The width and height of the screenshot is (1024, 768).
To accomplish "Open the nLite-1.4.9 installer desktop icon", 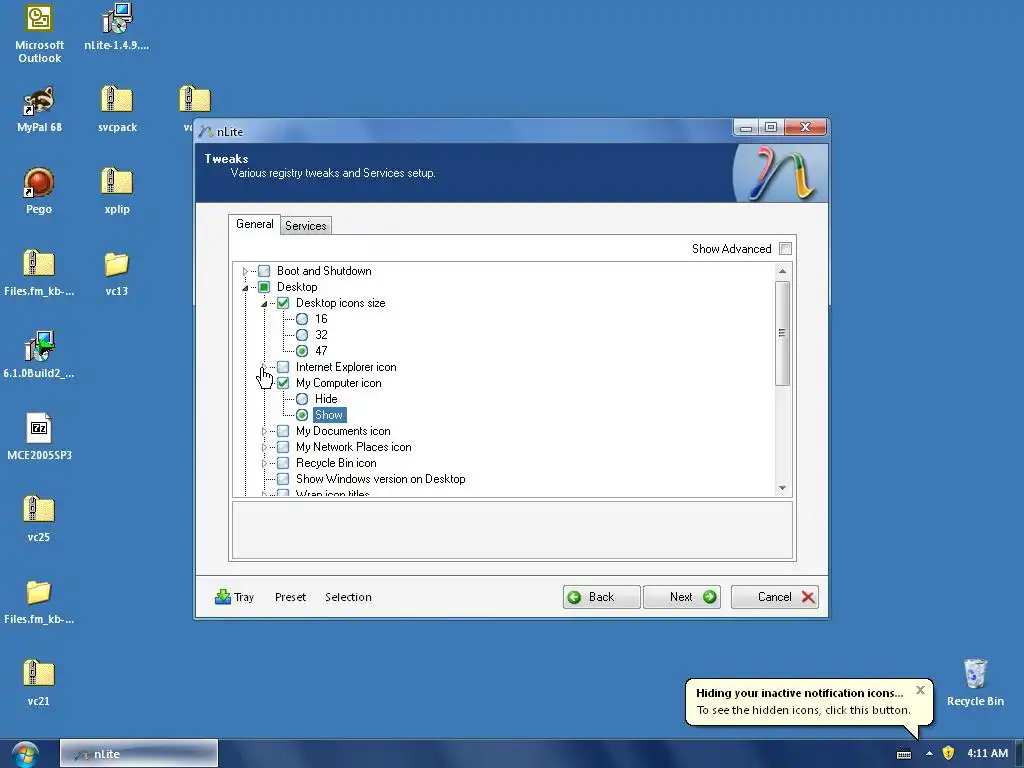I will (x=116, y=27).
